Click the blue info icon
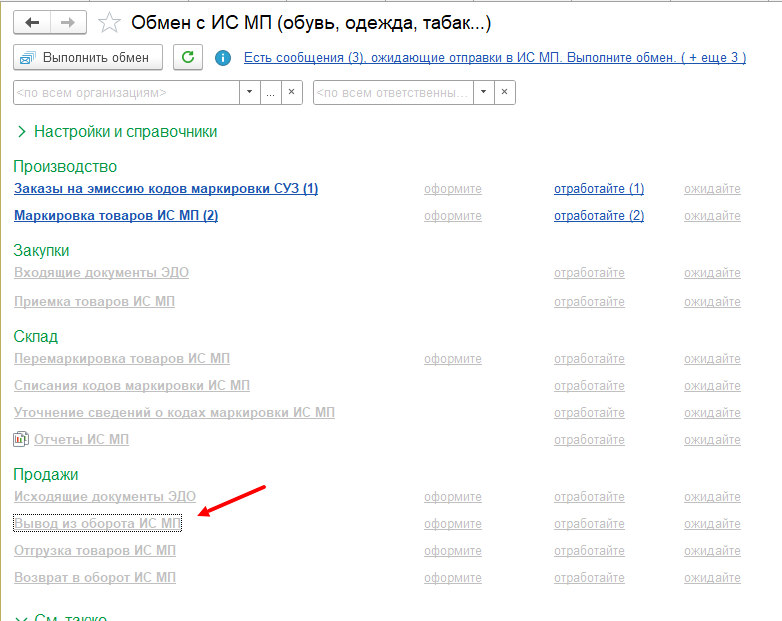The image size is (782, 621). click(x=223, y=58)
